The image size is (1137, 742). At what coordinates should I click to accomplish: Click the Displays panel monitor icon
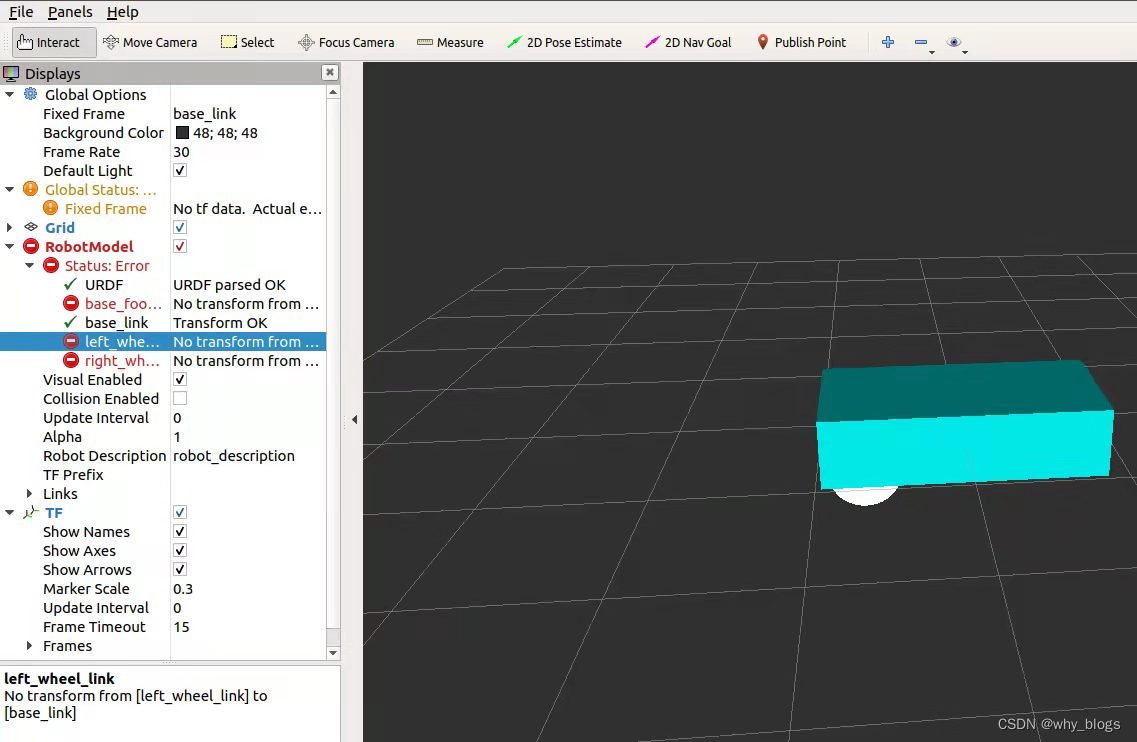[x=11, y=73]
